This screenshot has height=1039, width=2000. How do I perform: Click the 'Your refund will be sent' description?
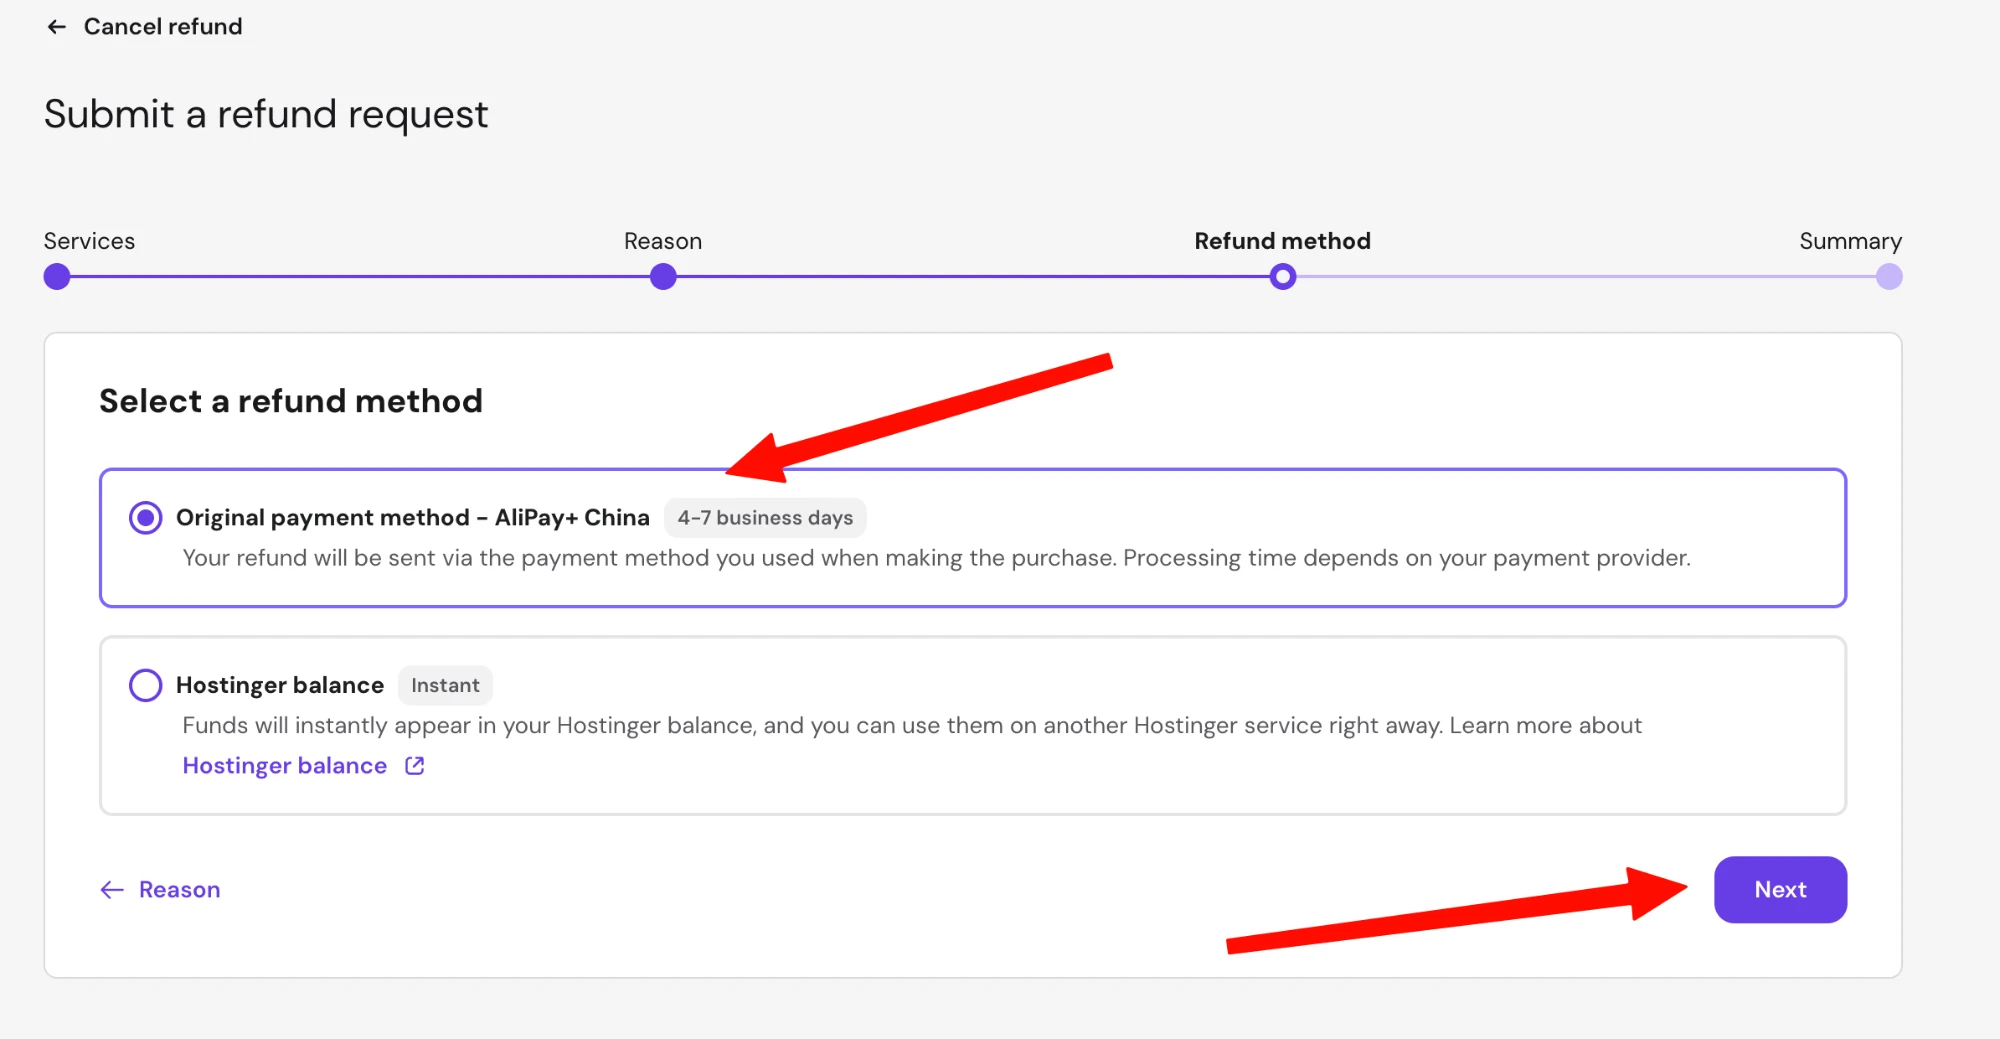[936, 558]
